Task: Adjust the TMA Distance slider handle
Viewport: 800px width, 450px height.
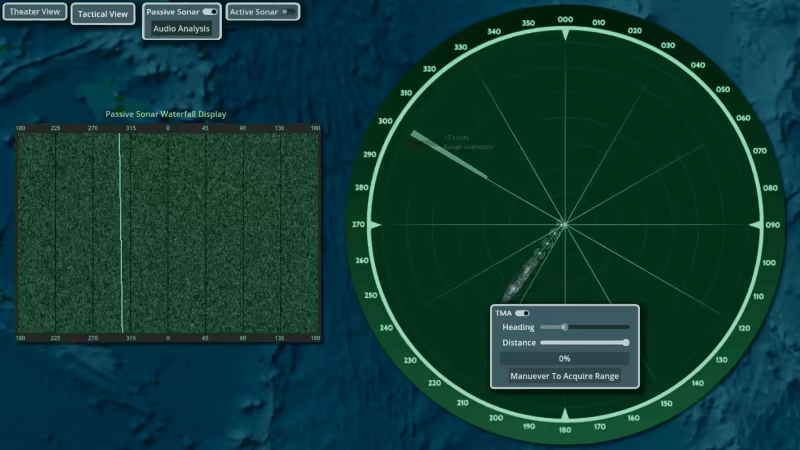Action: tap(626, 342)
